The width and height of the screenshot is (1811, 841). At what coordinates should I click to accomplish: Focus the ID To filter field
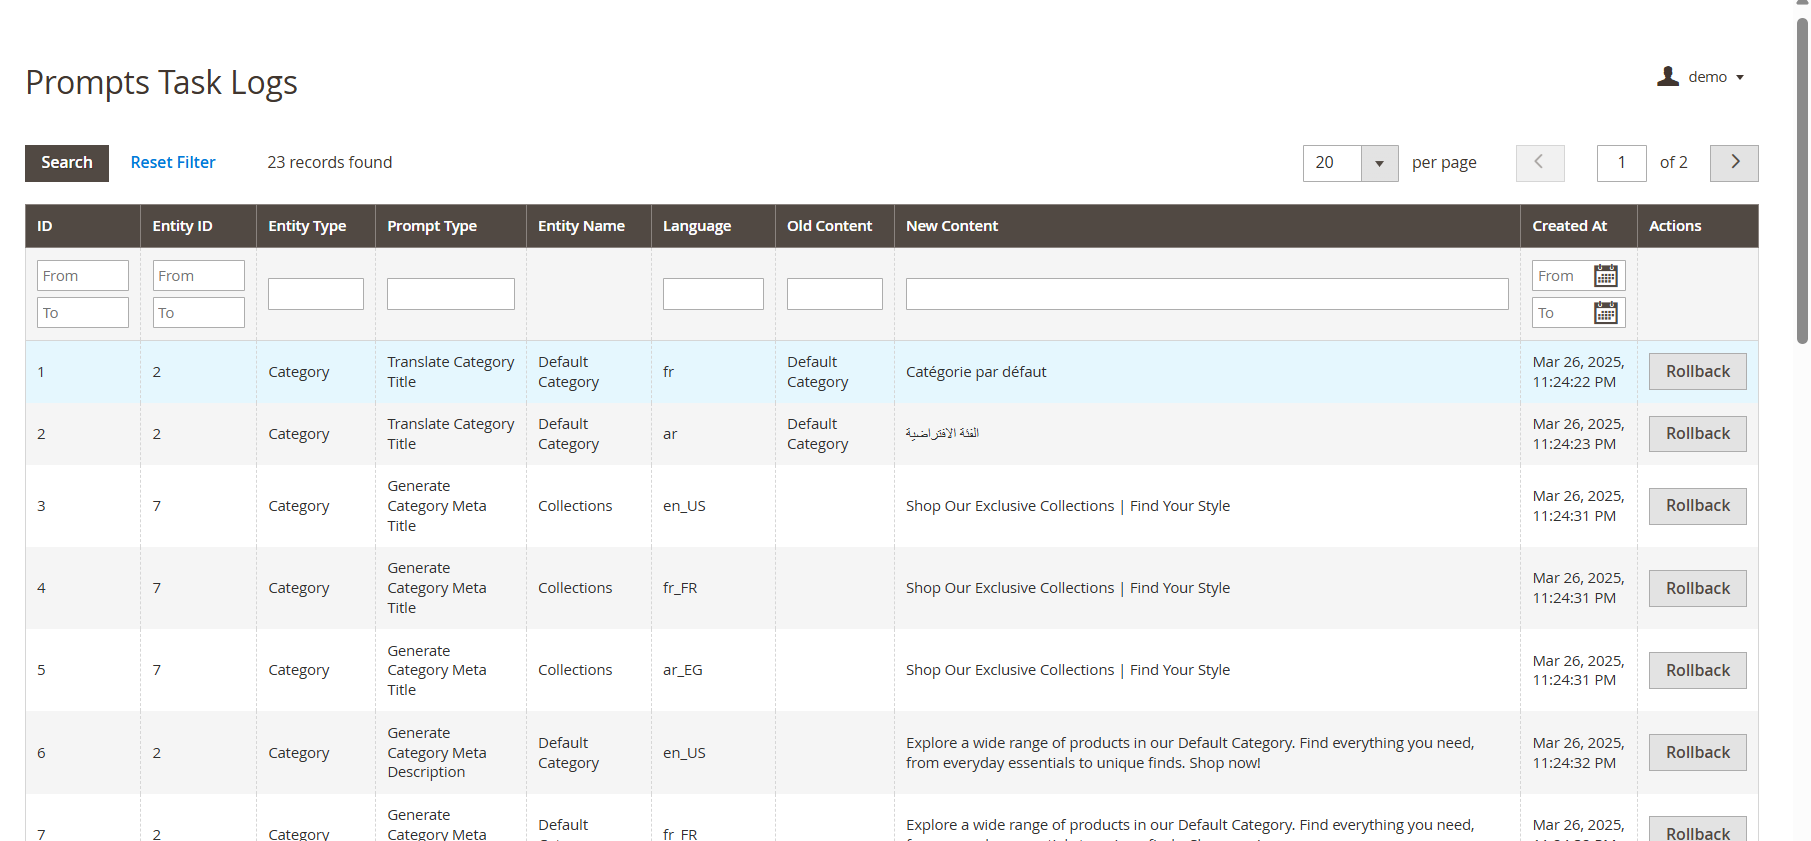click(83, 313)
